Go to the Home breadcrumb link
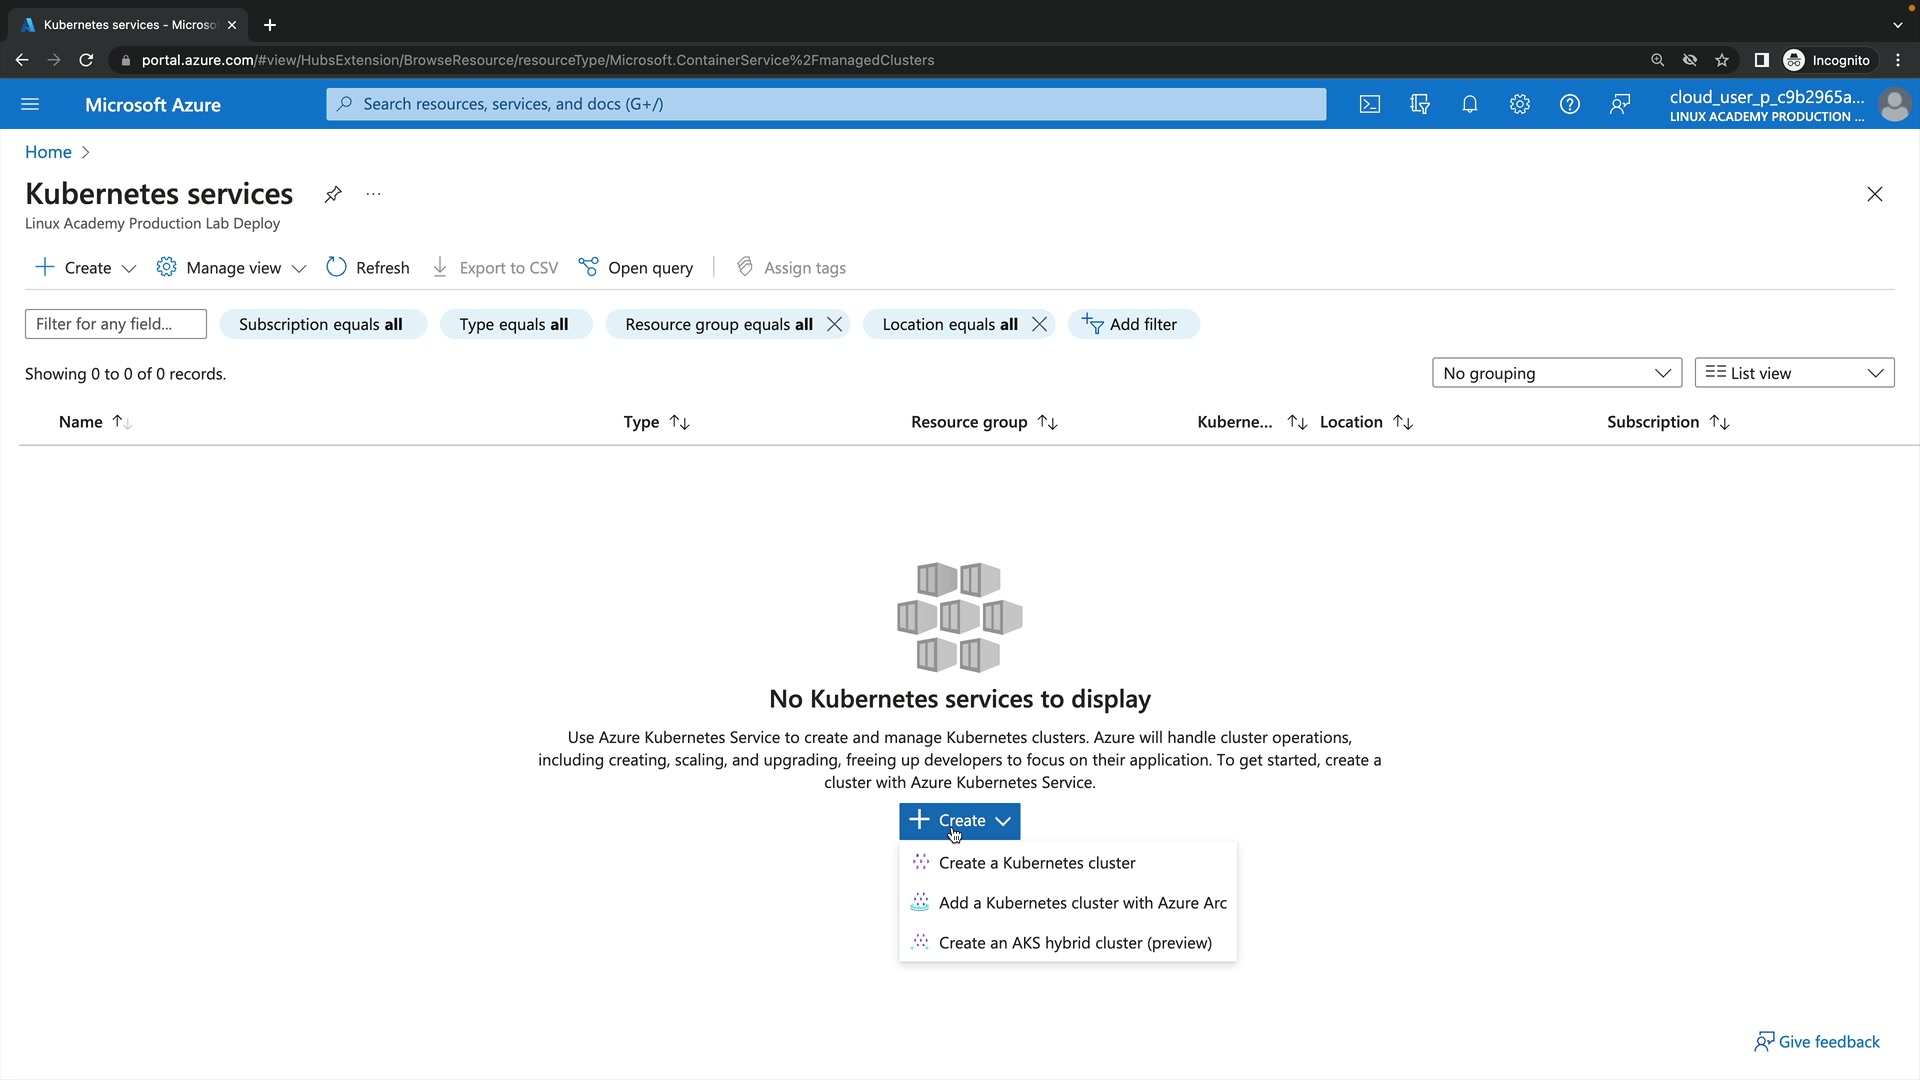 [48, 152]
